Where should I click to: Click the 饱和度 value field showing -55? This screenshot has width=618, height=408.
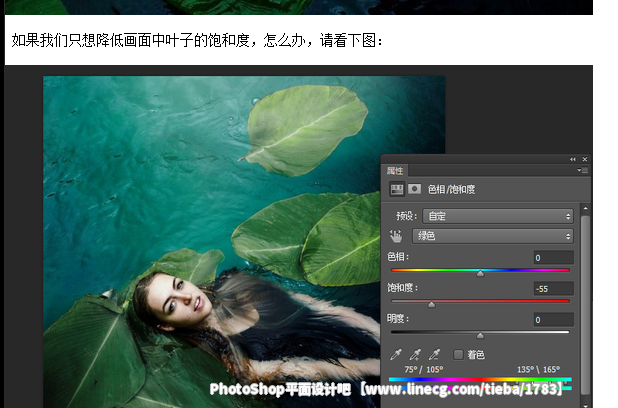coord(553,289)
